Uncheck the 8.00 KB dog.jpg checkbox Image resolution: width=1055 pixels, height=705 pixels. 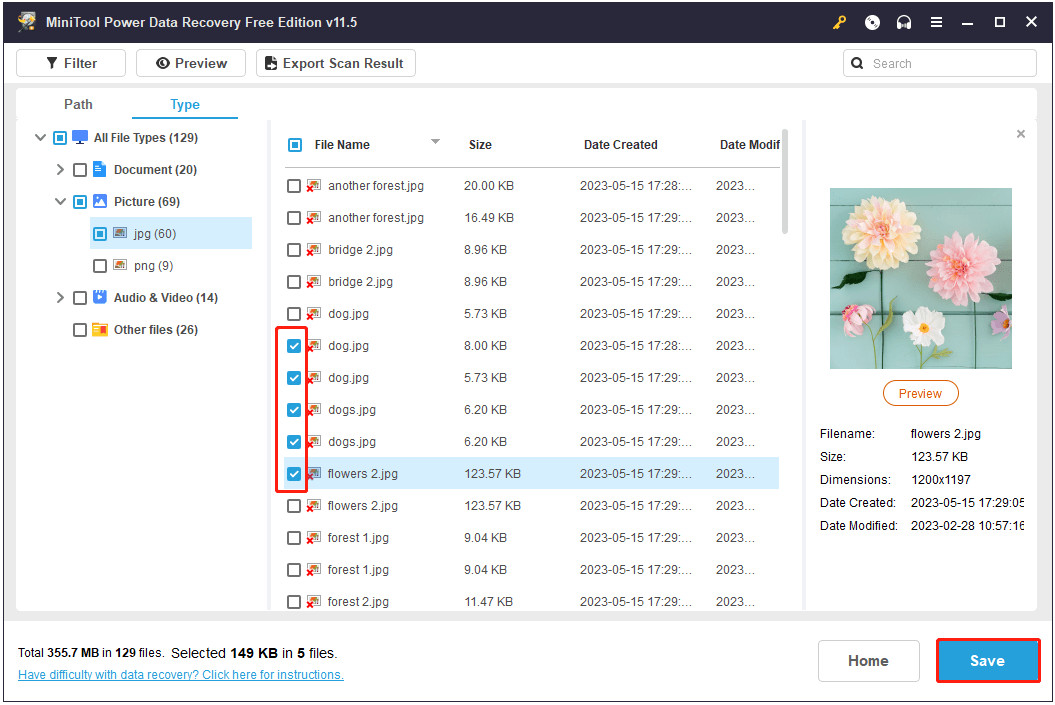click(x=294, y=346)
